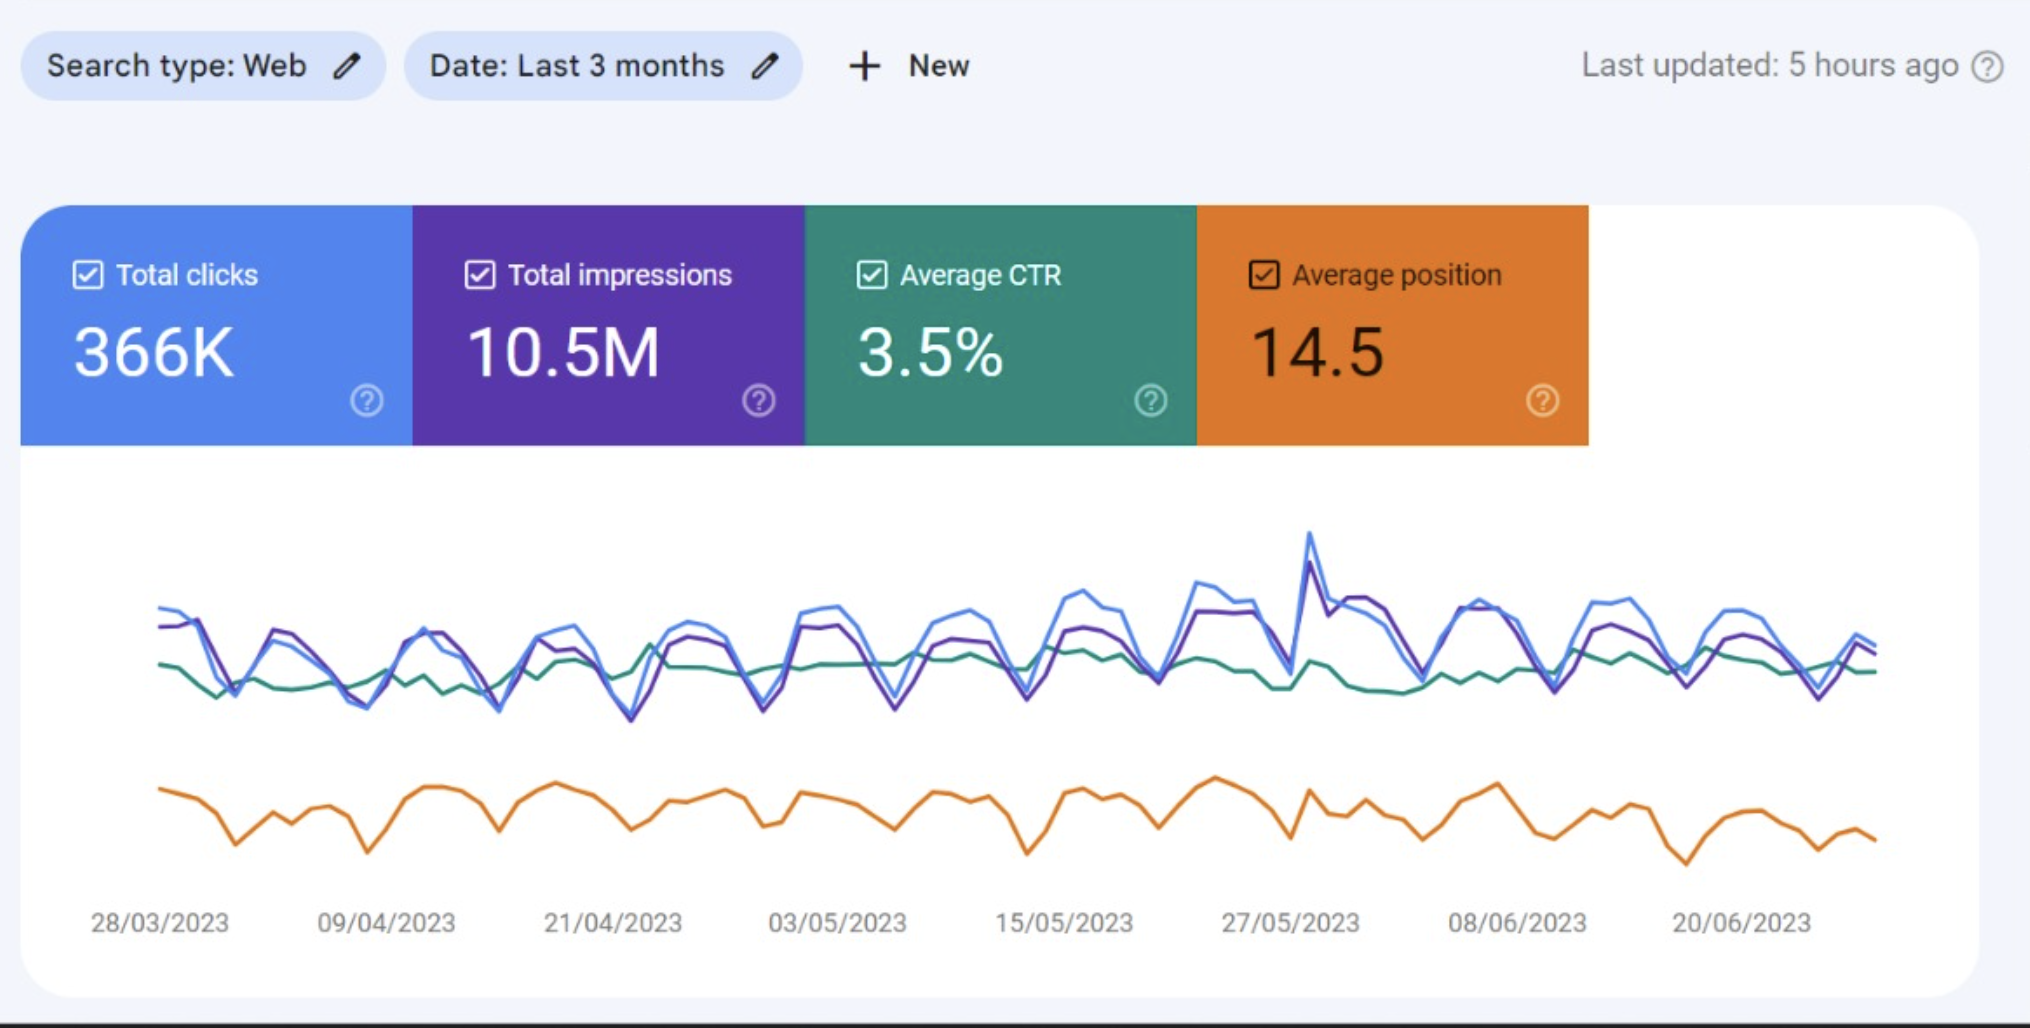Select the Average position metric card
Image resolution: width=2030 pixels, height=1028 pixels.
[1390, 330]
